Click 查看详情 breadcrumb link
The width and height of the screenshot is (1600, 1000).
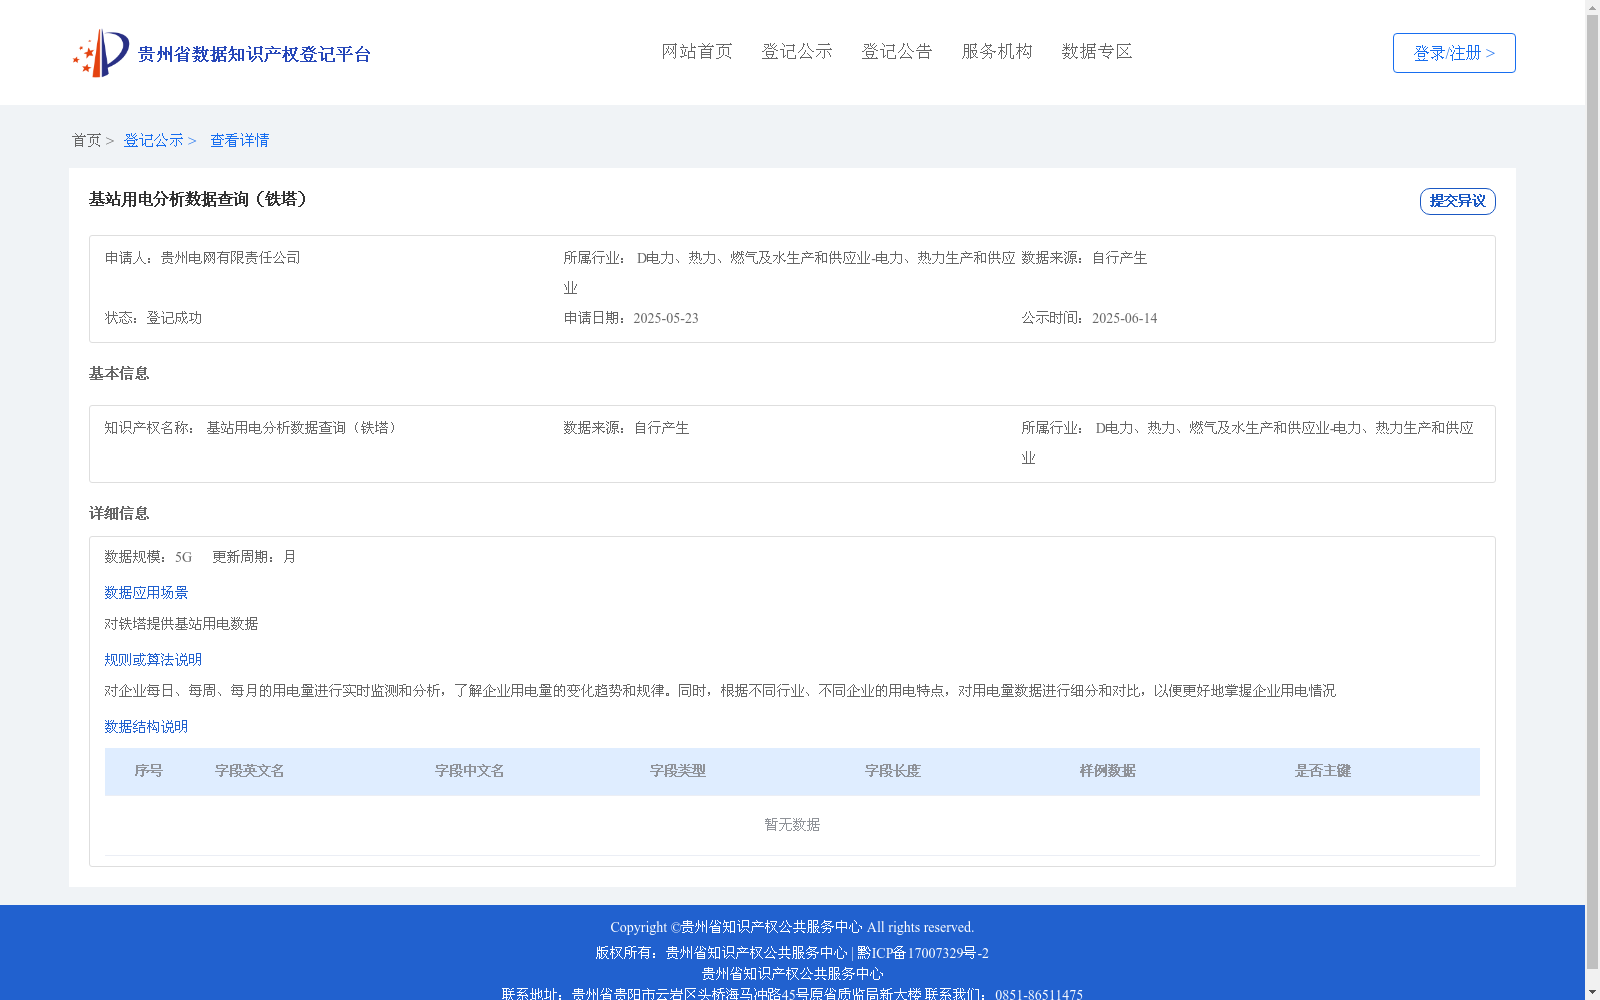point(239,141)
